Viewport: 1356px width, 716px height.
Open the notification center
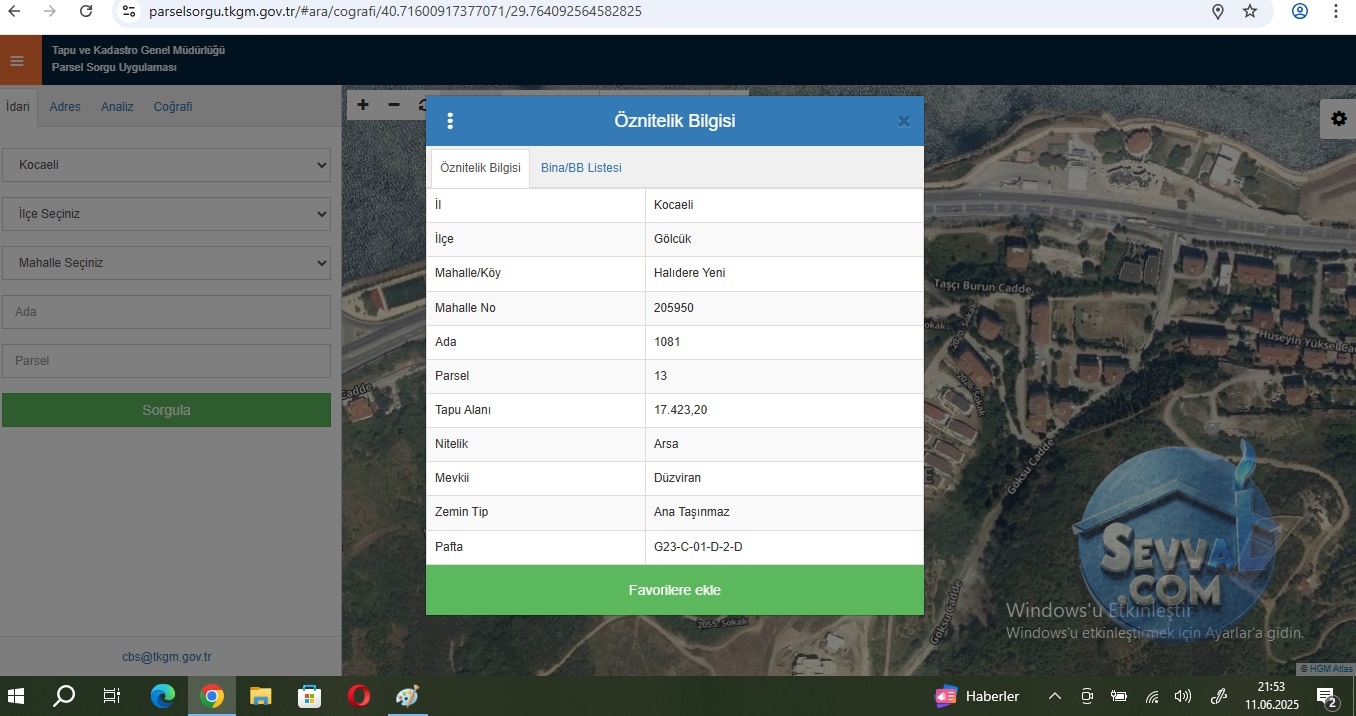[1328, 697]
